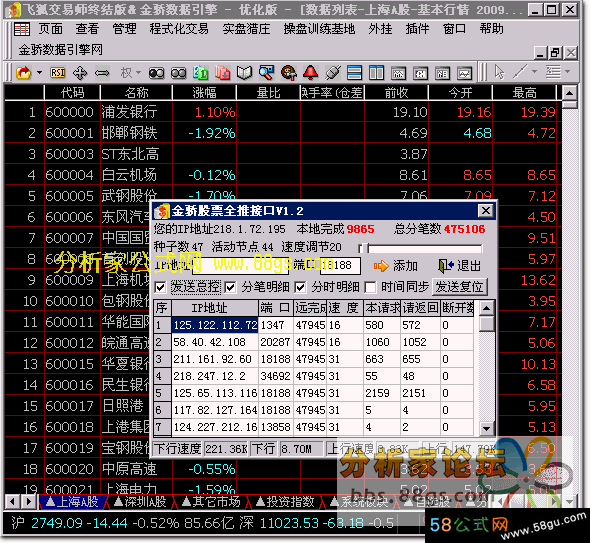Viewport: 590px width, 543px height.
Task: Select the four-way move arrows icon
Action: (x=80, y=73)
